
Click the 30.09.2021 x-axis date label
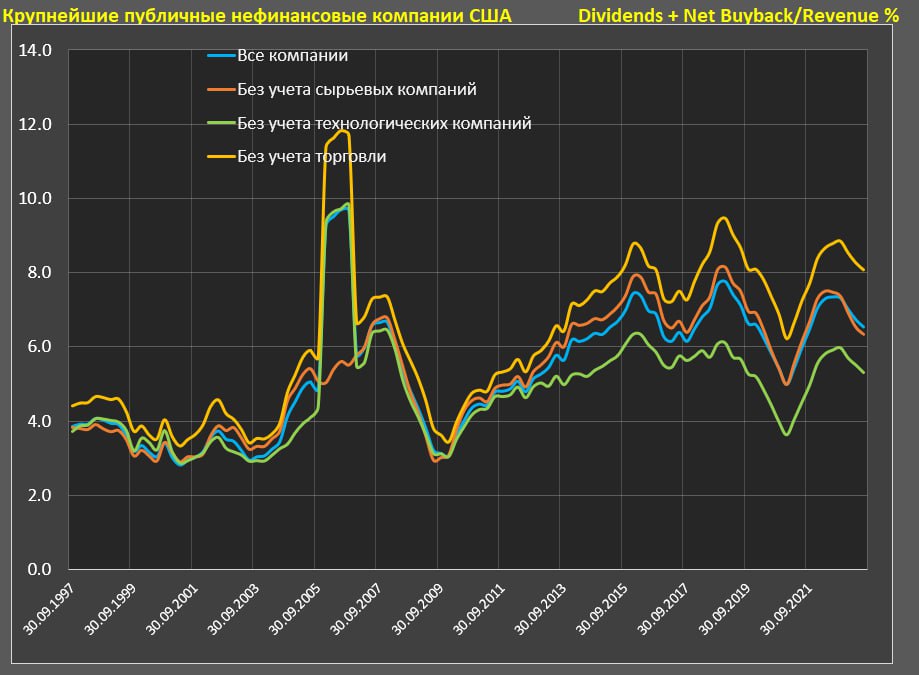pyautogui.click(x=785, y=608)
